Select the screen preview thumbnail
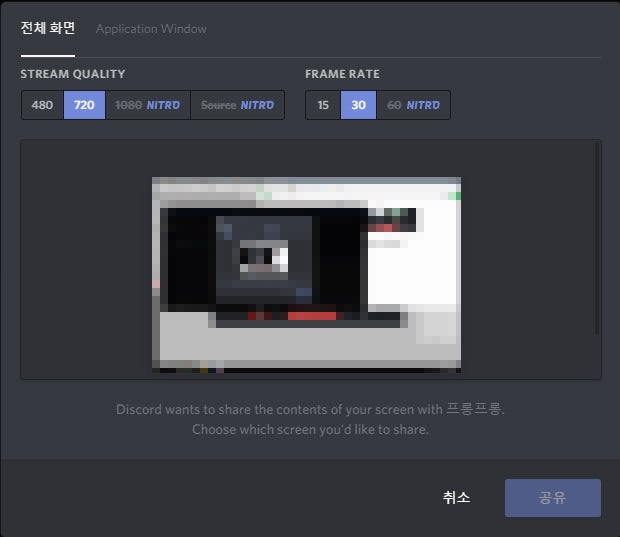This screenshot has height=537, width=620. pyautogui.click(x=306, y=275)
